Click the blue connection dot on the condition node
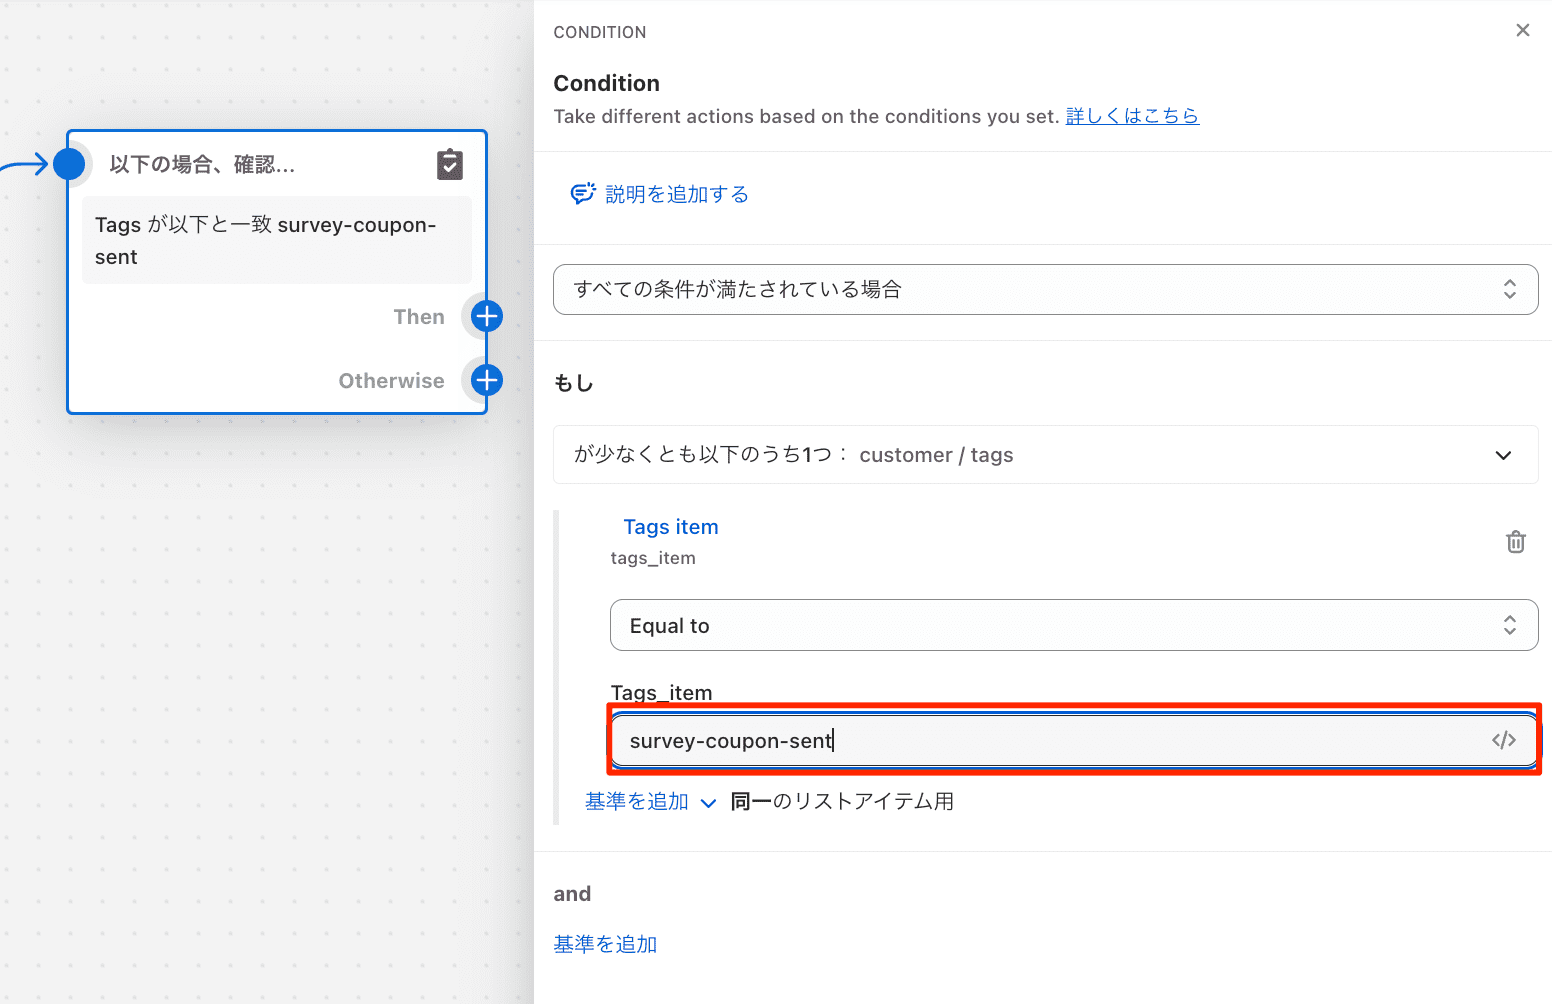The width and height of the screenshot is (1552, 1004). pos(70,164)
